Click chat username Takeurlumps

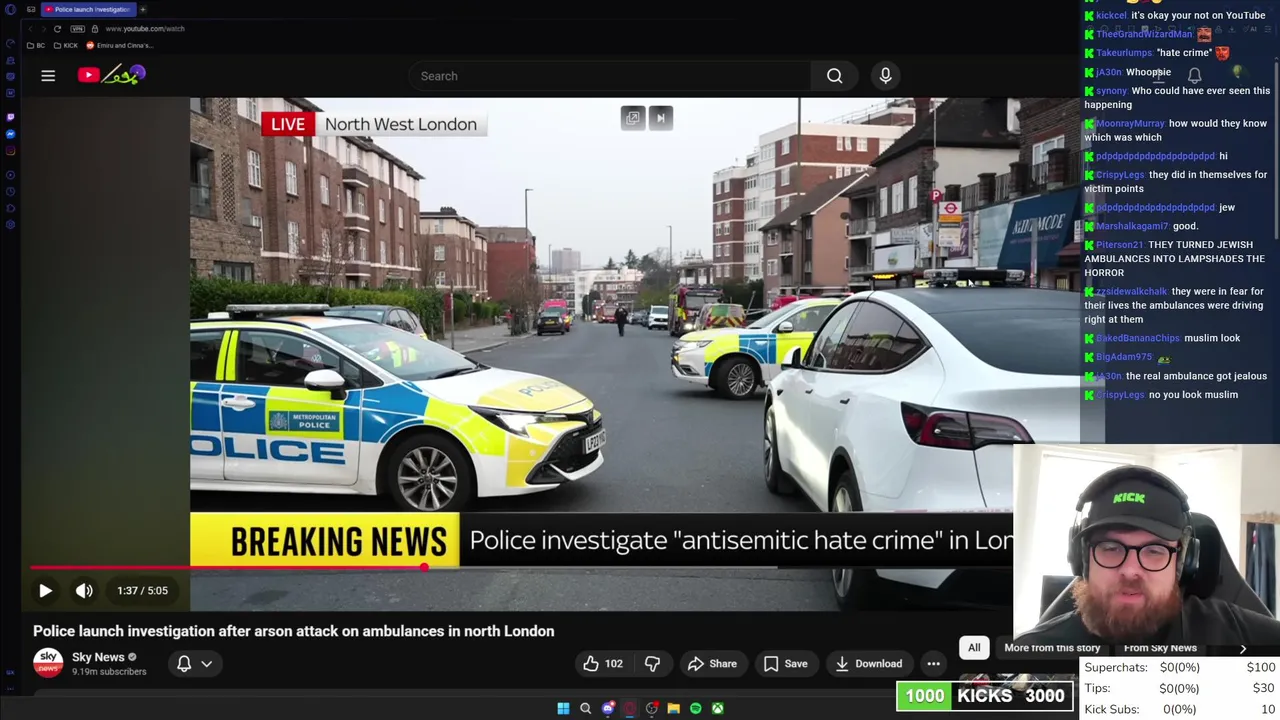click(x=1124, y=53)
